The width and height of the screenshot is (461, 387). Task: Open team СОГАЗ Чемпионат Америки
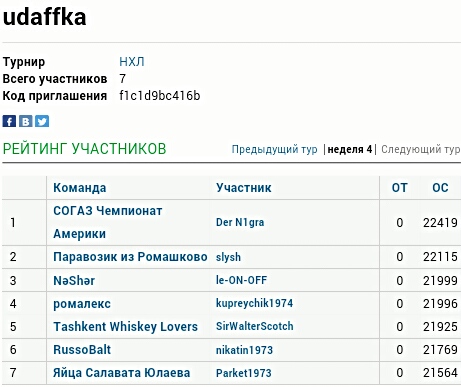pos(108,222)
